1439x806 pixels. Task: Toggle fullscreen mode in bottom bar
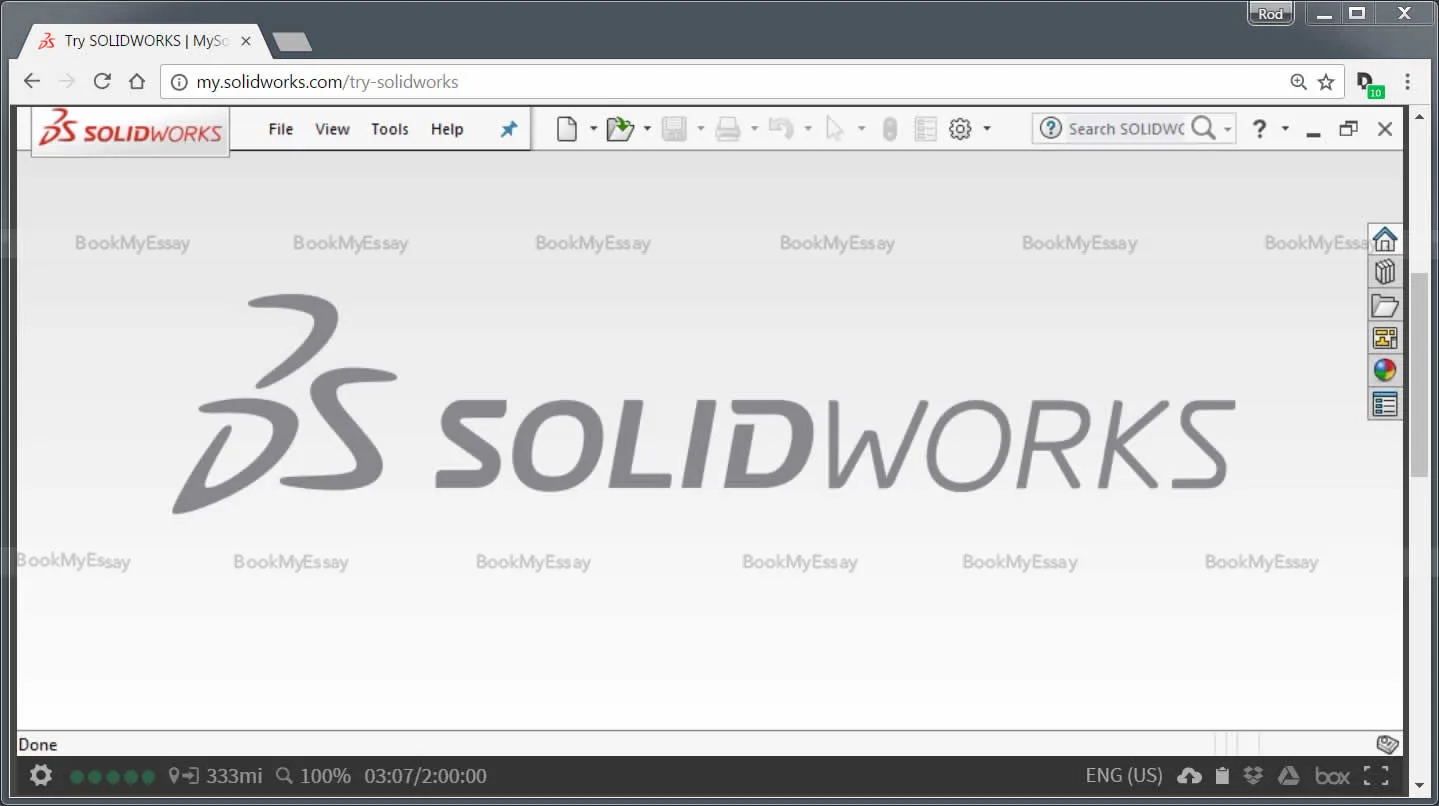1376,775
